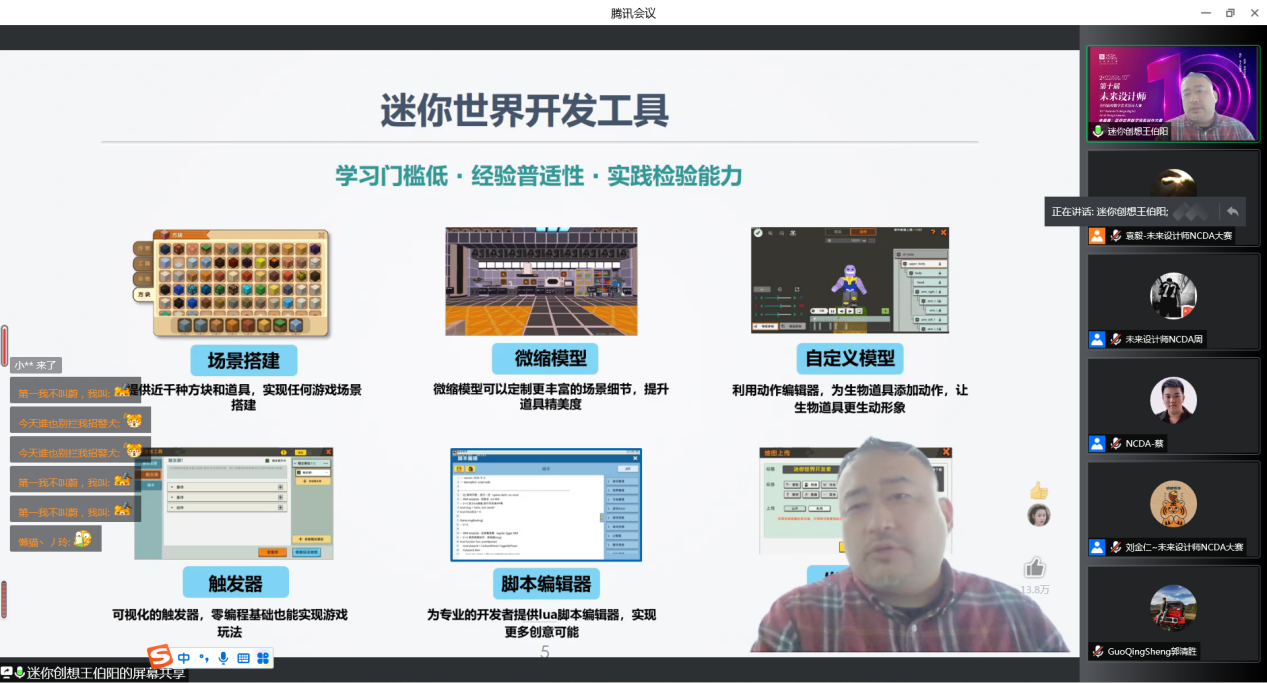The image size is (1267, 683).
Task: Click the script editor screenshot above 脚本编辑器
Action: point(546,504)
